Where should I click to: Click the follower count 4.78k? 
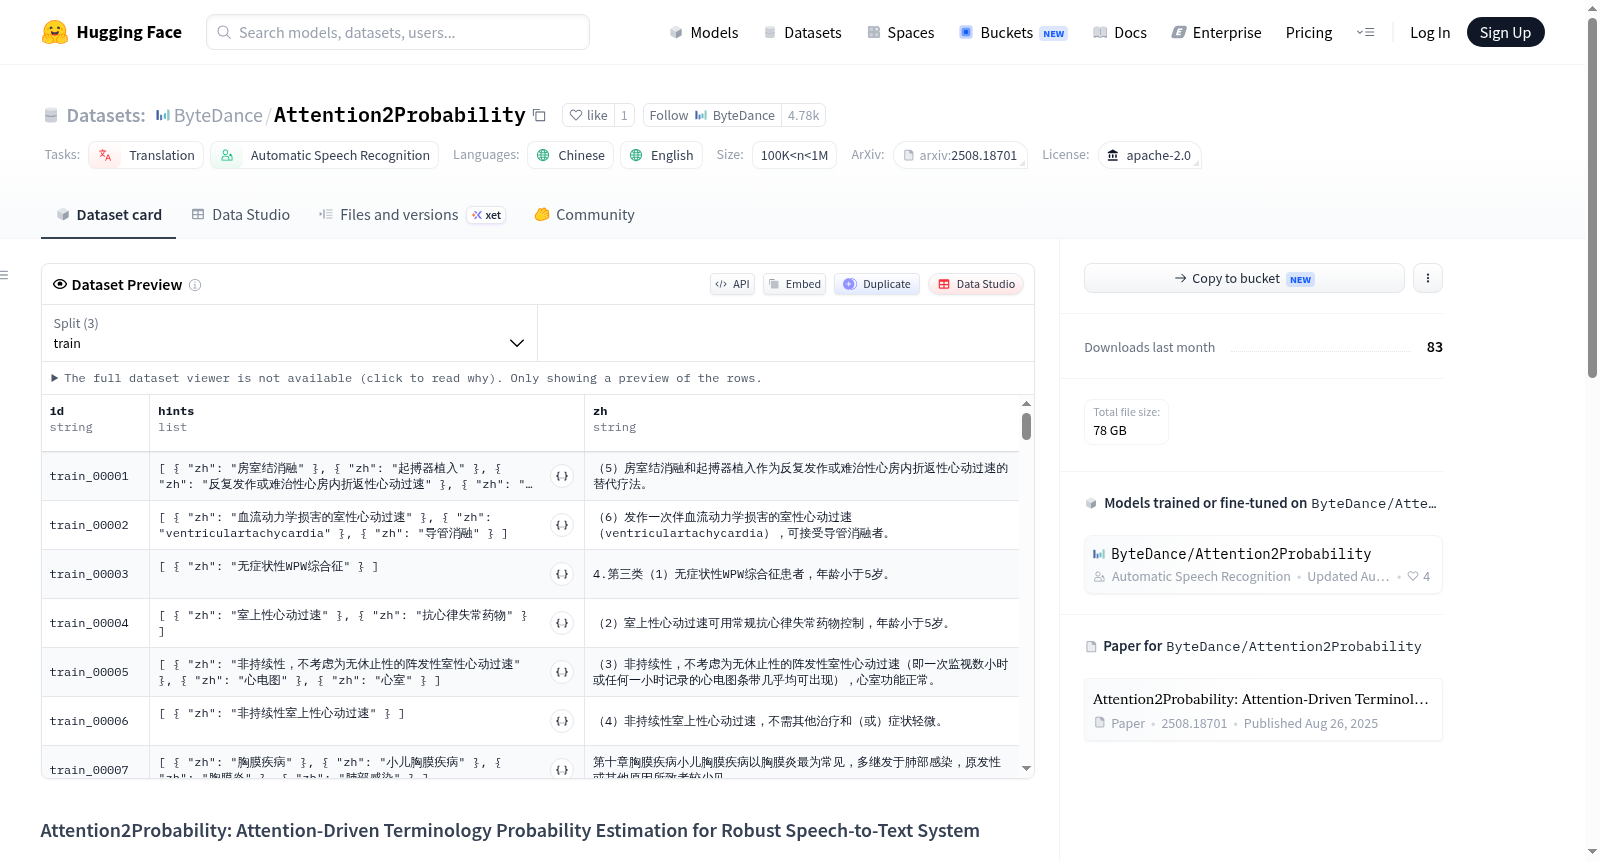[x=803, y=115]
